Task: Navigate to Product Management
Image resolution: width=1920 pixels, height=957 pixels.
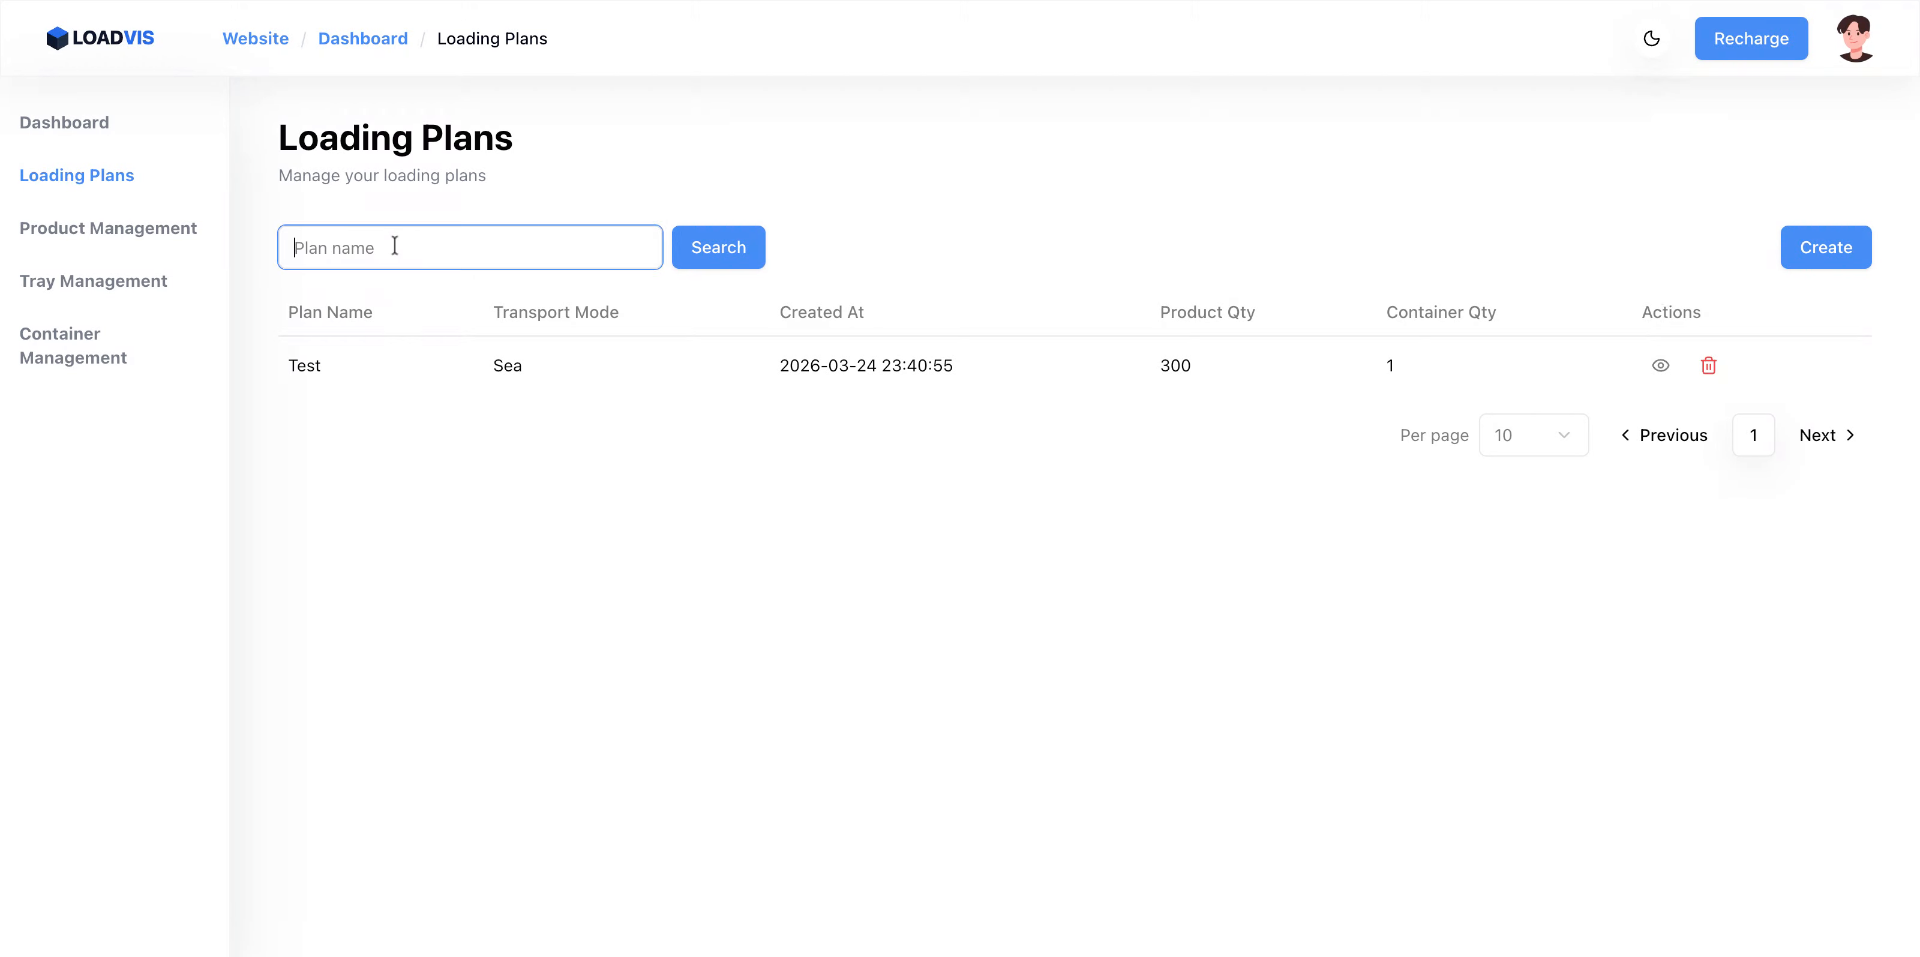Action: tap(108, 228)
